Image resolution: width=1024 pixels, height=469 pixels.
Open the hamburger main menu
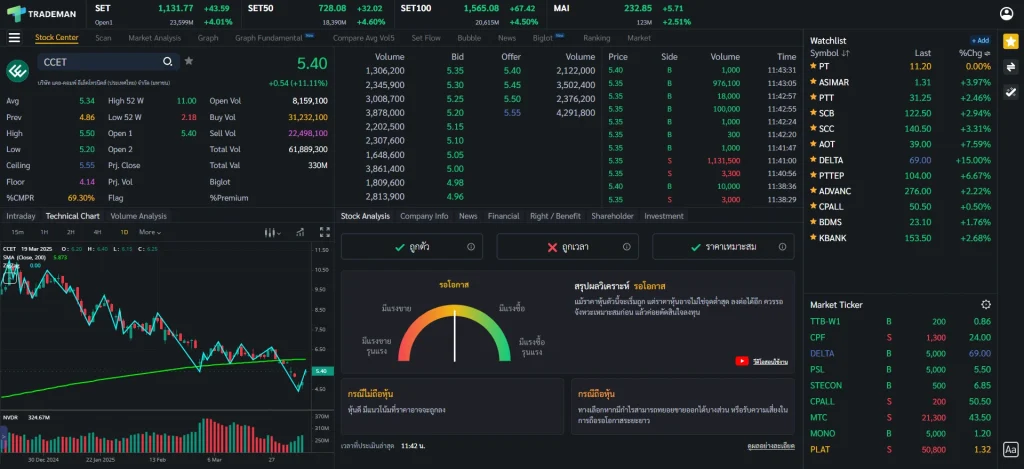(14, 38)
